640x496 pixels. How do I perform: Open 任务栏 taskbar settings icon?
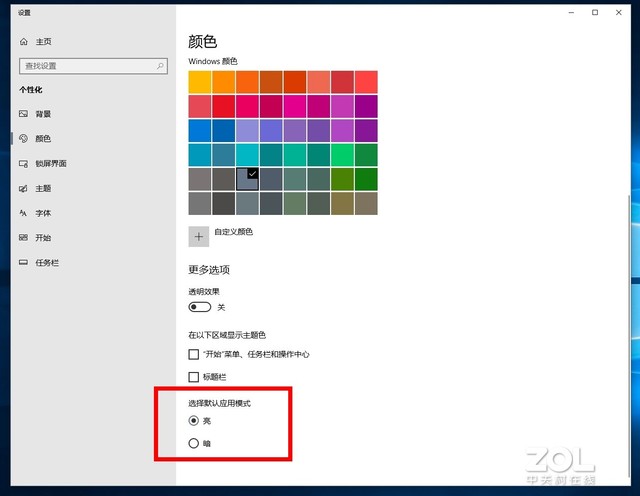pos(24,262)
